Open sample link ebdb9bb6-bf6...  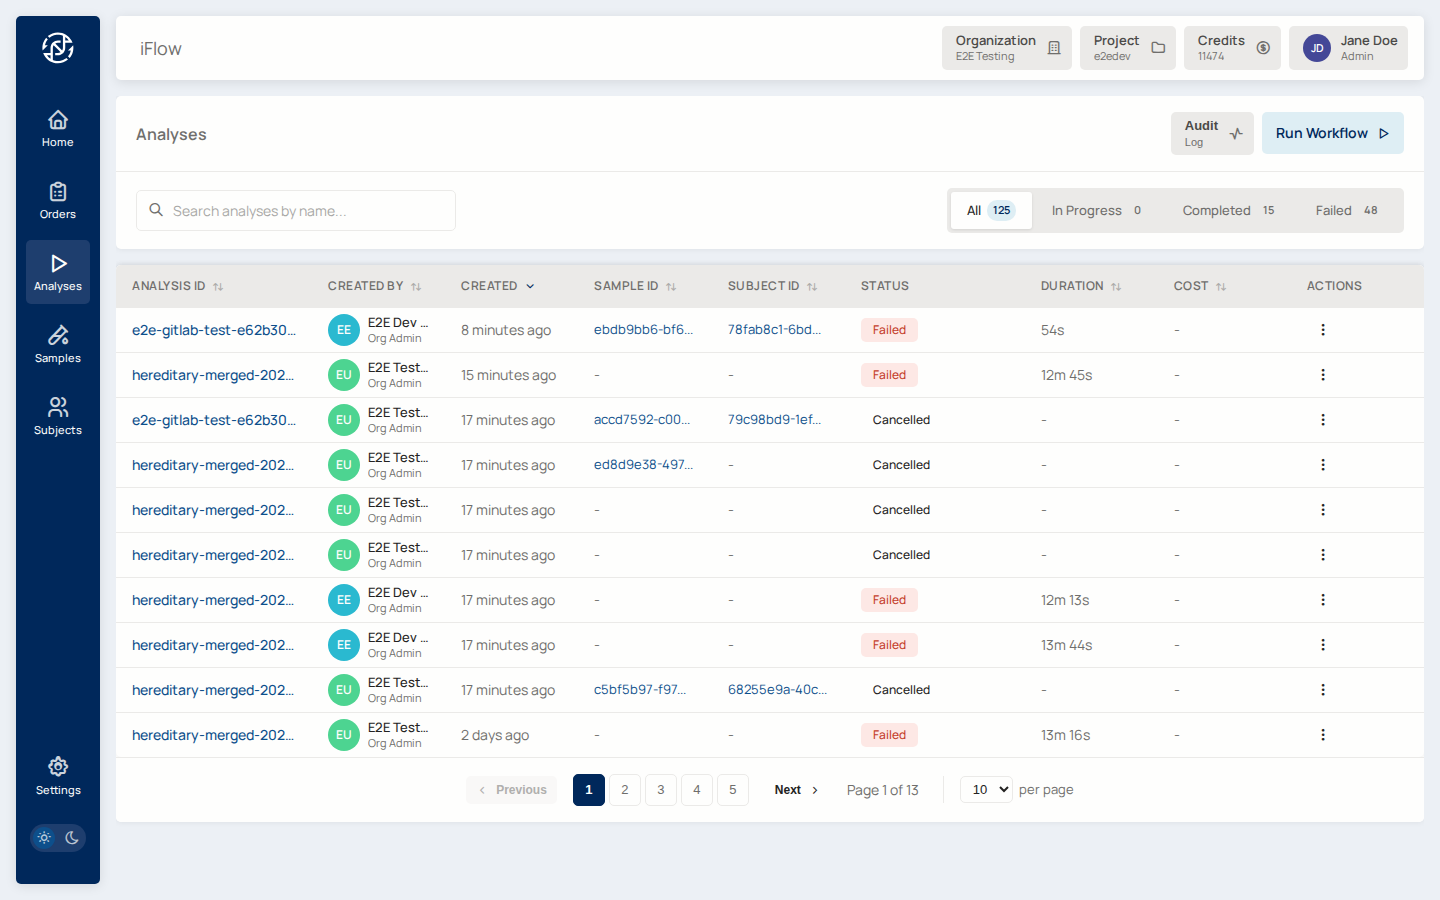click(643, 330)
